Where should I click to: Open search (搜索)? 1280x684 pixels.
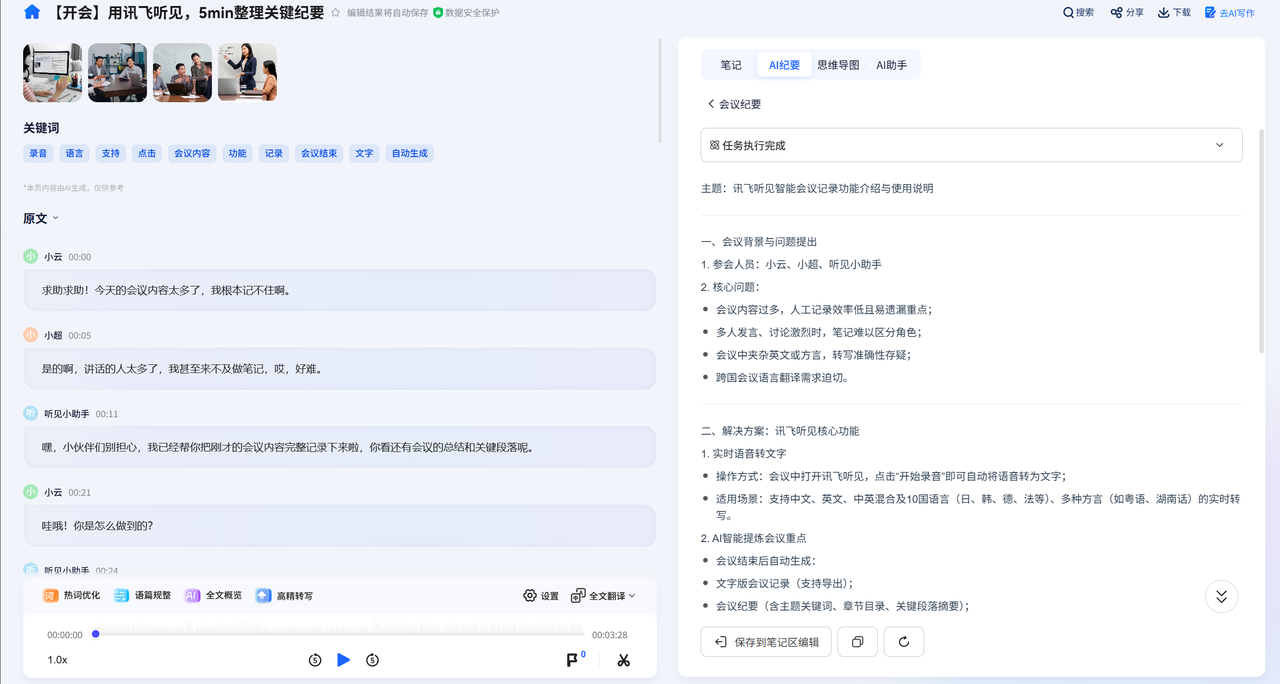(1078, 13)
